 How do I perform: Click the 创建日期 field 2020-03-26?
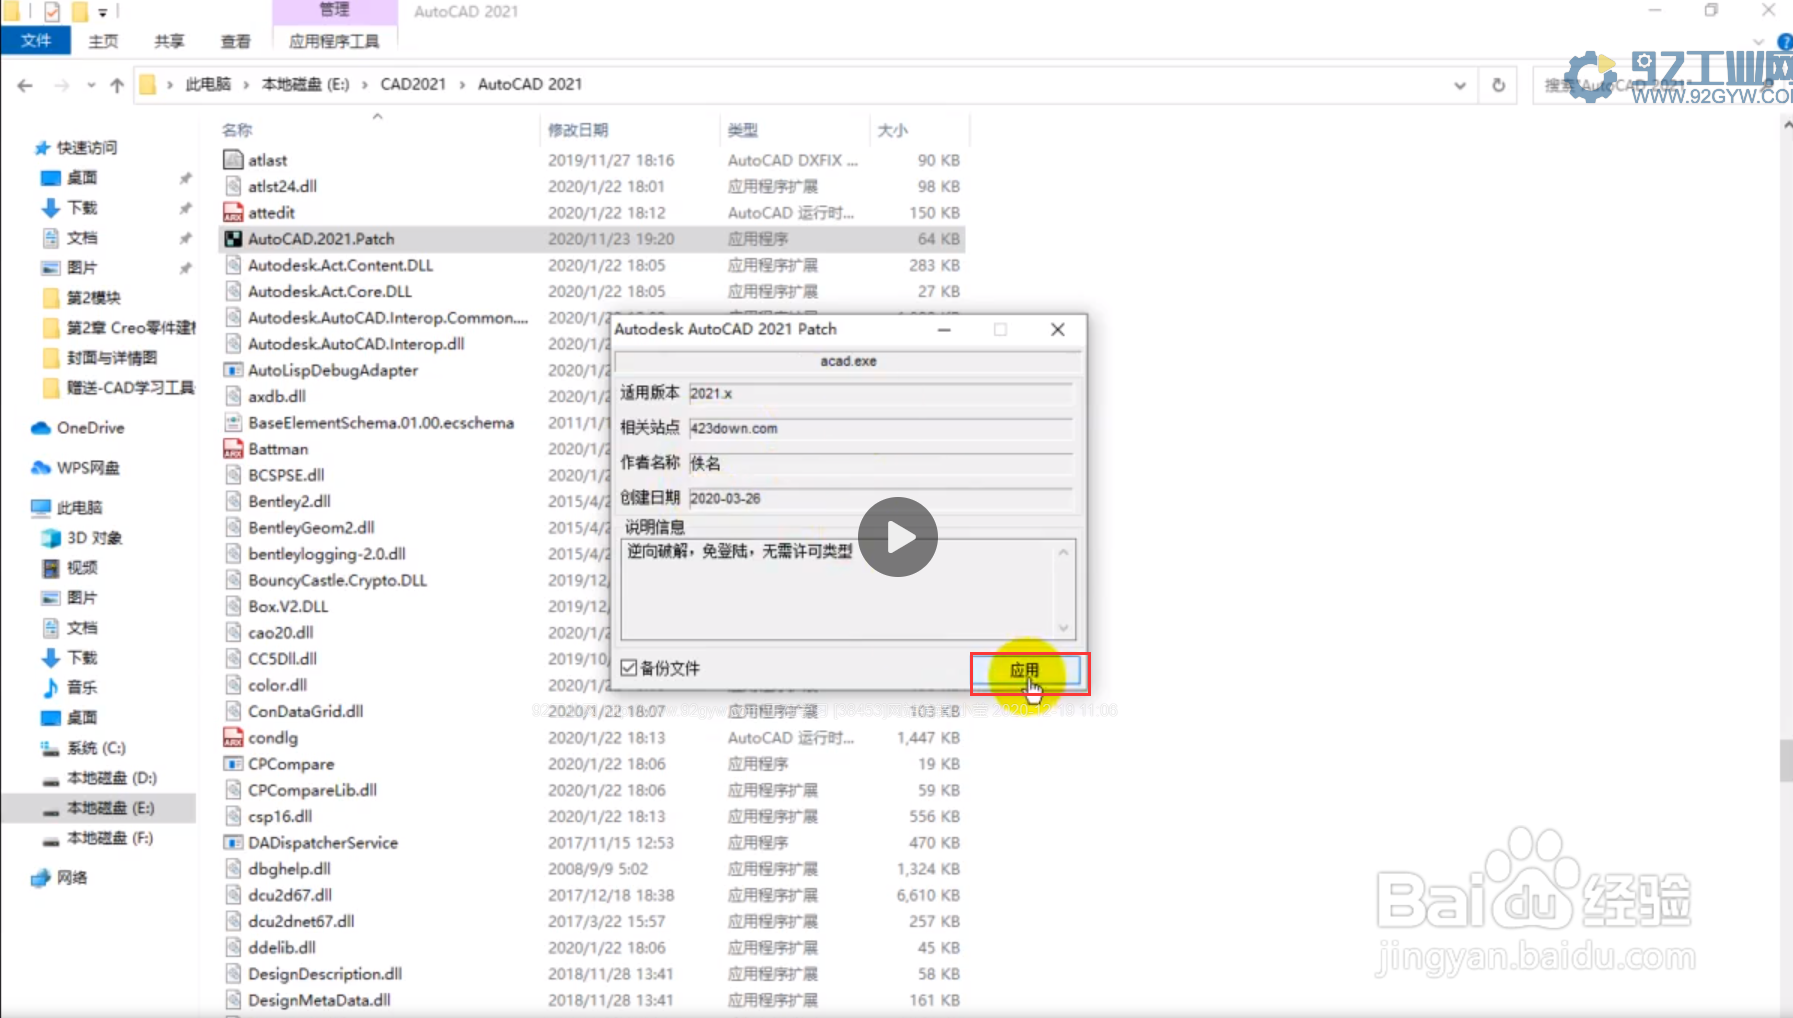click(881, 498)
